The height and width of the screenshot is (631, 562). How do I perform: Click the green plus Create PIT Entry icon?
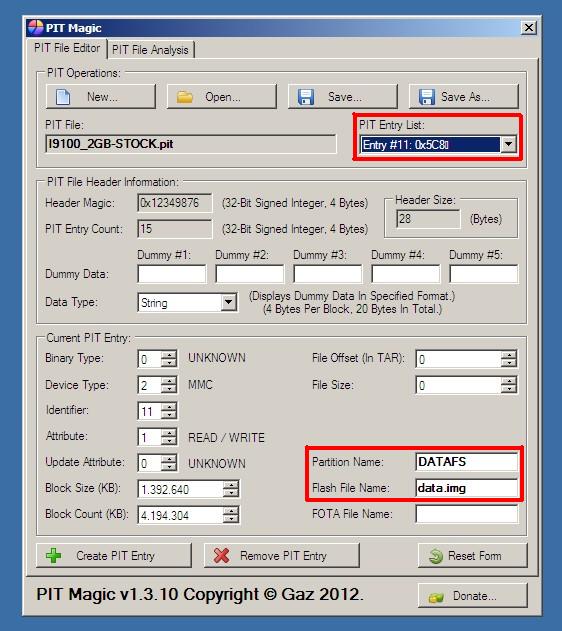click(x=54, y=556)
